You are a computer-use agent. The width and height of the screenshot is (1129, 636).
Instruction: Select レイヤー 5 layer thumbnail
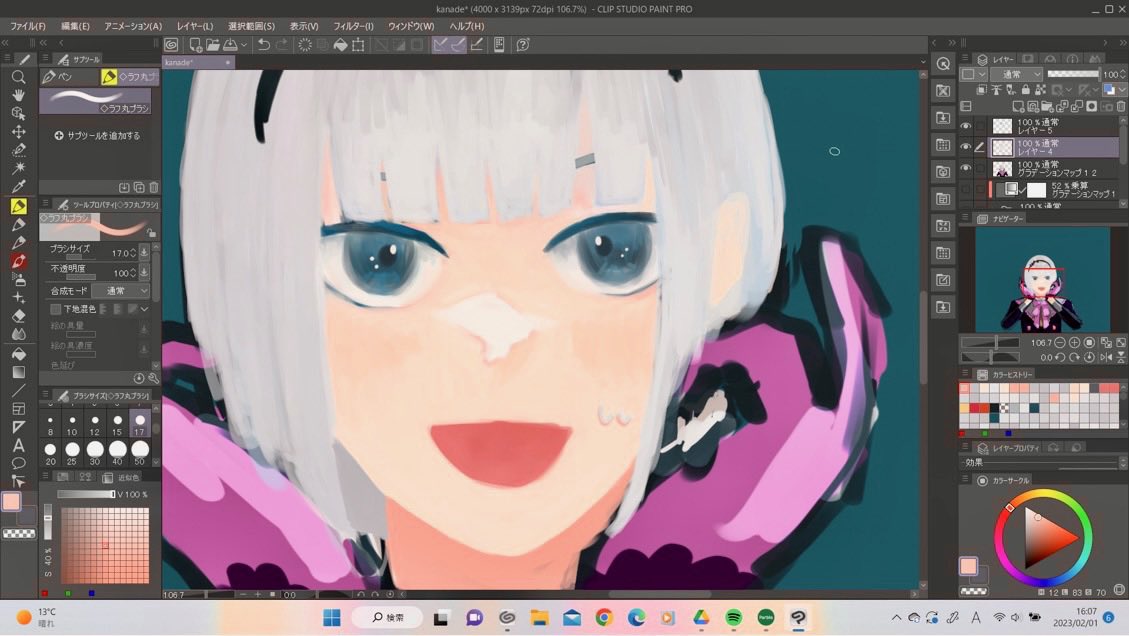[x=1002, y=126]
